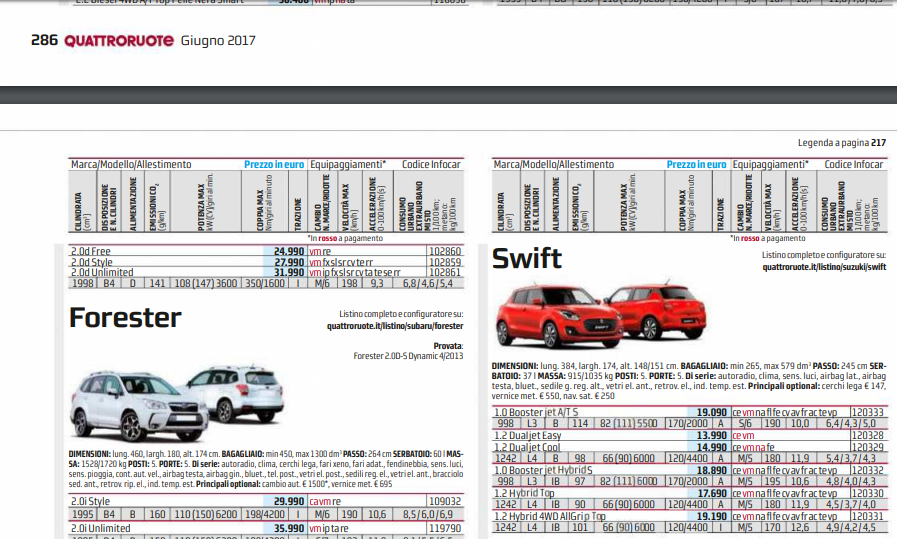This screenshot has width=897, height=539.
Task: Click 'Prezzo in euro' header above Forester listing
Action: (x=274, y=164)
